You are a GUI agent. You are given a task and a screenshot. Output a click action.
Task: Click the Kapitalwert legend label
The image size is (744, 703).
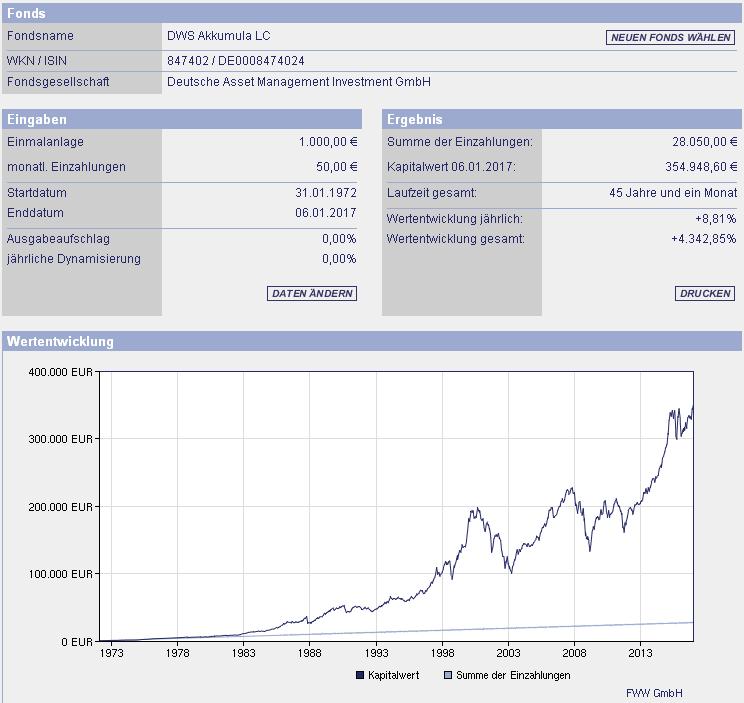393,675
